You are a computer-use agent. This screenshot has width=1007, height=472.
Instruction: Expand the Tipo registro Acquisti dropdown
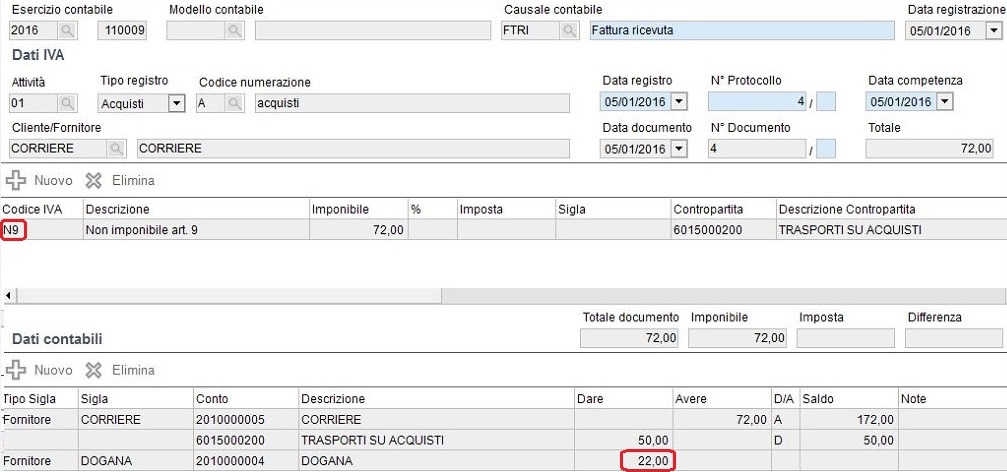(x=176, y=103)
